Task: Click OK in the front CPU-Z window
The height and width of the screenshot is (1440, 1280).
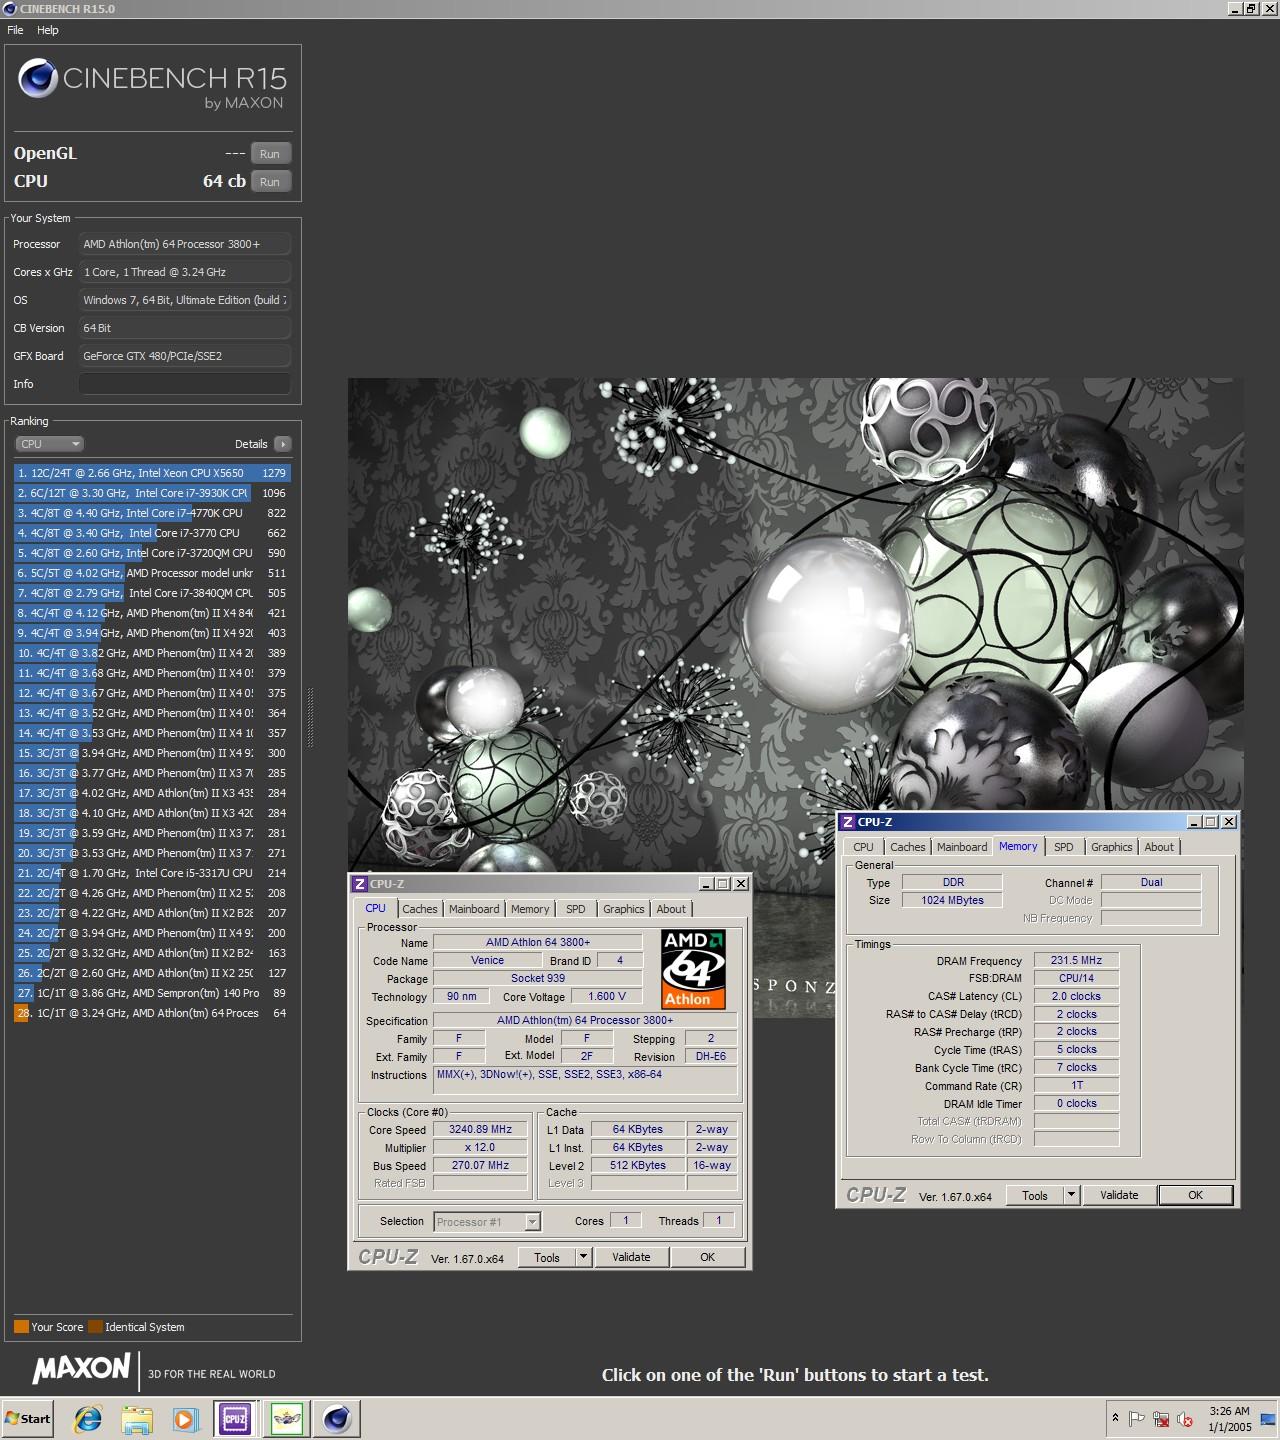Action: coord(708,1258)
